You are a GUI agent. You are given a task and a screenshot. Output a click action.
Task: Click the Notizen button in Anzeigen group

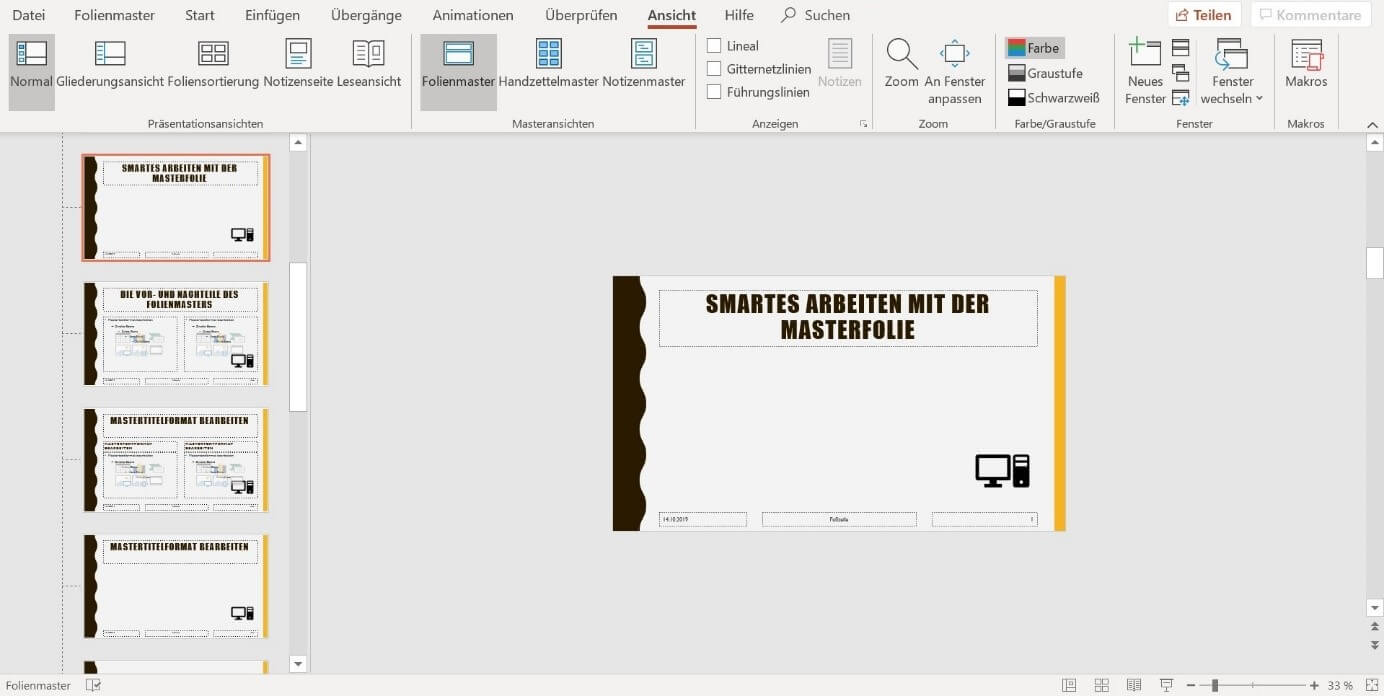click(840, 65)
